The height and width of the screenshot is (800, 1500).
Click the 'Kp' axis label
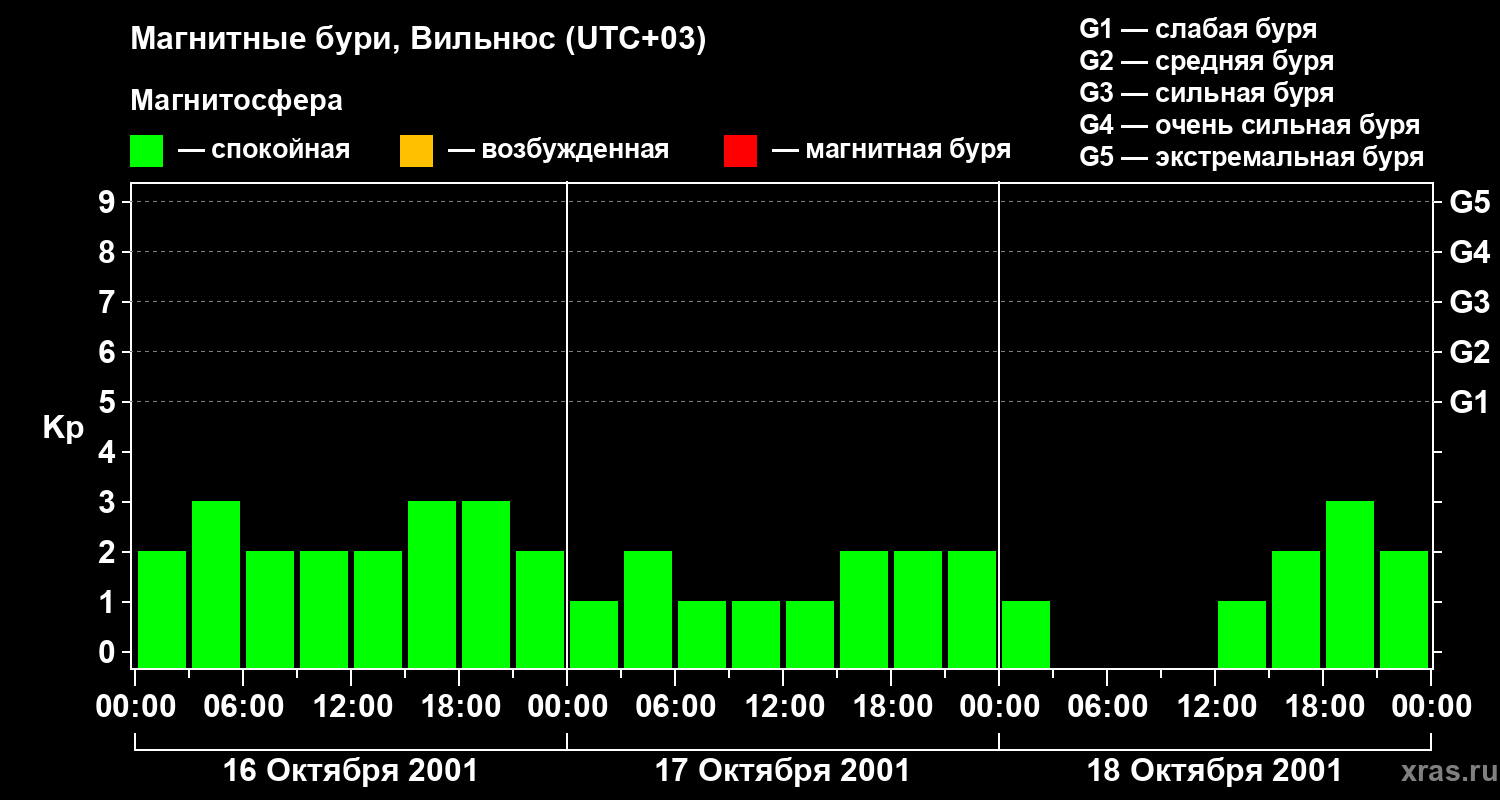click(x=63, y=428)
